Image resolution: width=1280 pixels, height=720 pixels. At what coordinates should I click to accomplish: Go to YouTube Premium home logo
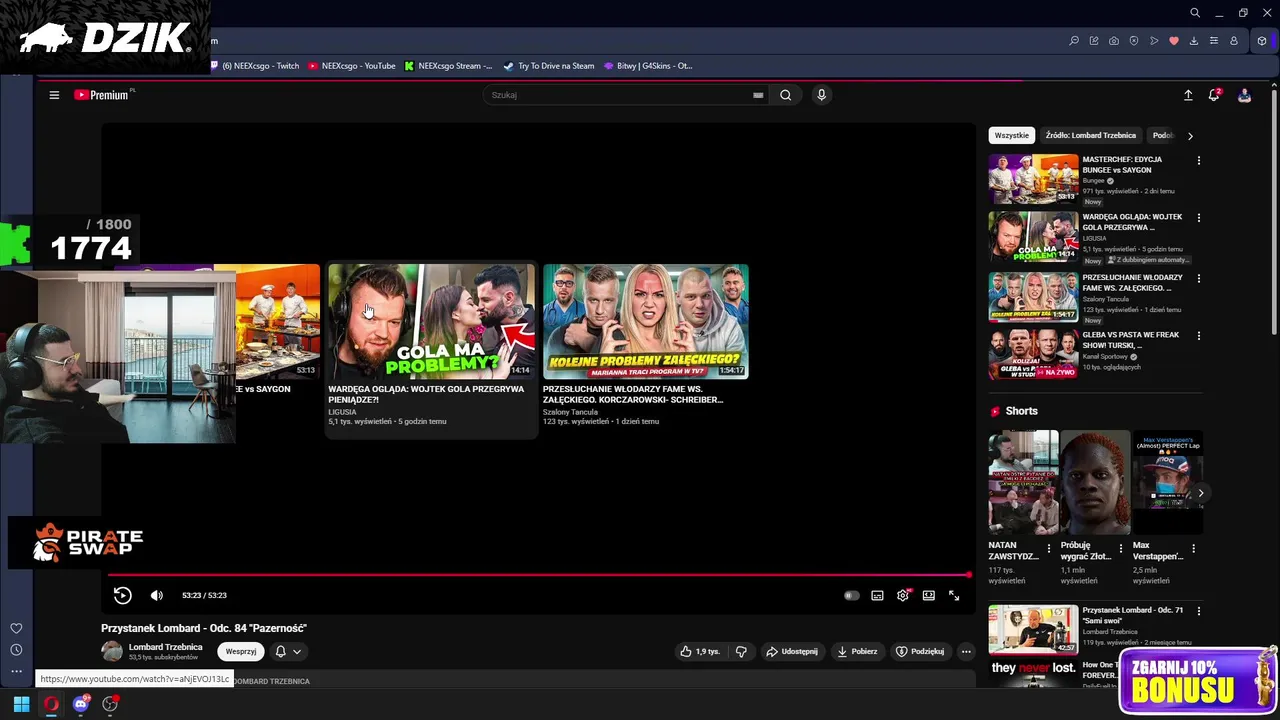[x=104, y=95]
